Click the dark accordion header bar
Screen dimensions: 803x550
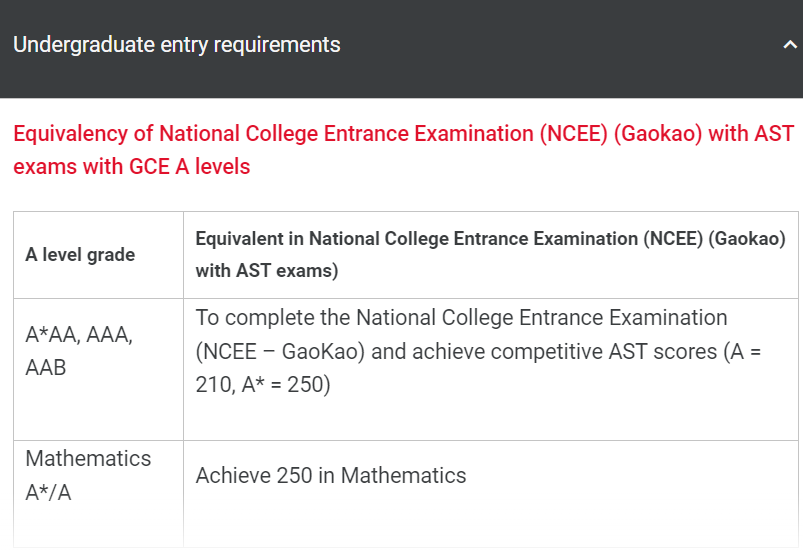pyautogui.click(x=402, y=49)
